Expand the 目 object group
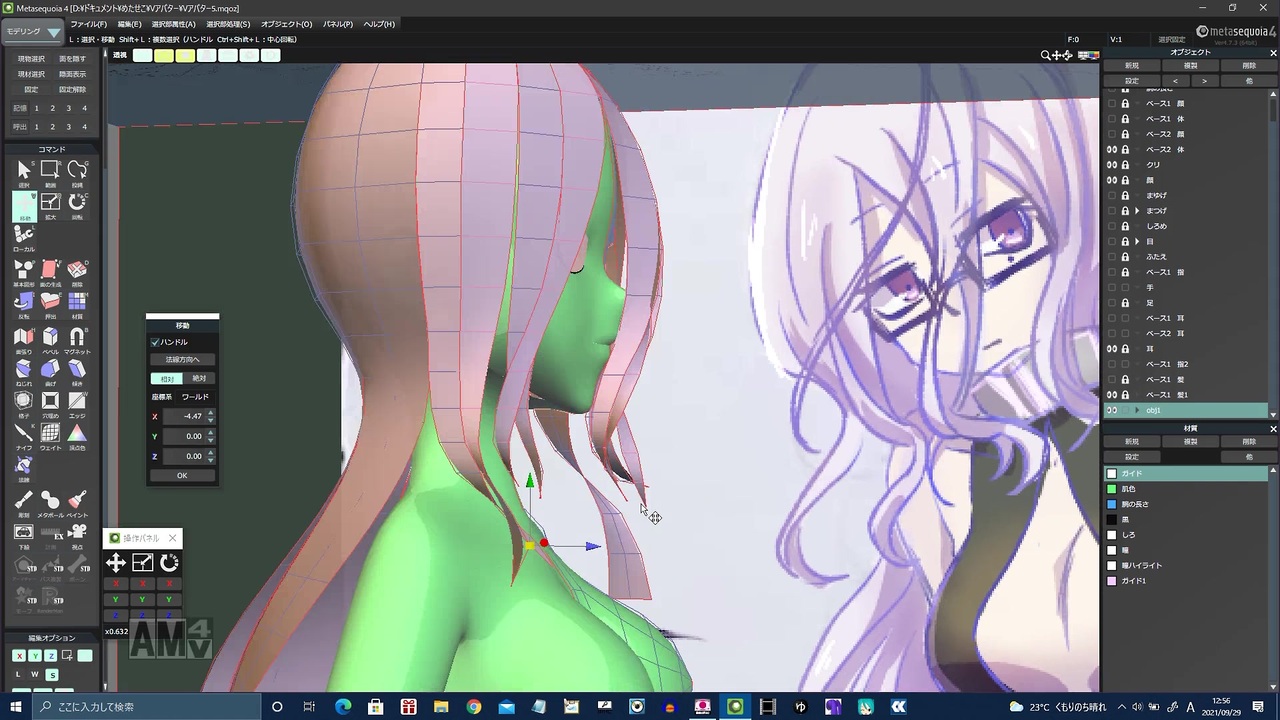Viewport: 1280px width, 720px height. (x=1137, y=242)
